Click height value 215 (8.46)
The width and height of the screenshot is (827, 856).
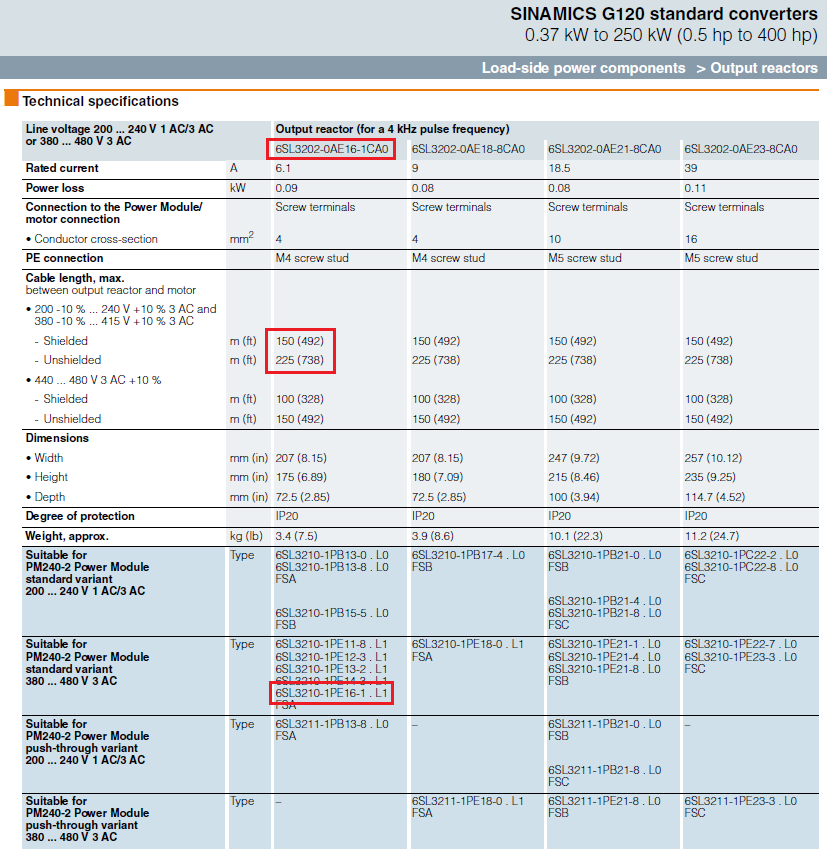(574, 477)
